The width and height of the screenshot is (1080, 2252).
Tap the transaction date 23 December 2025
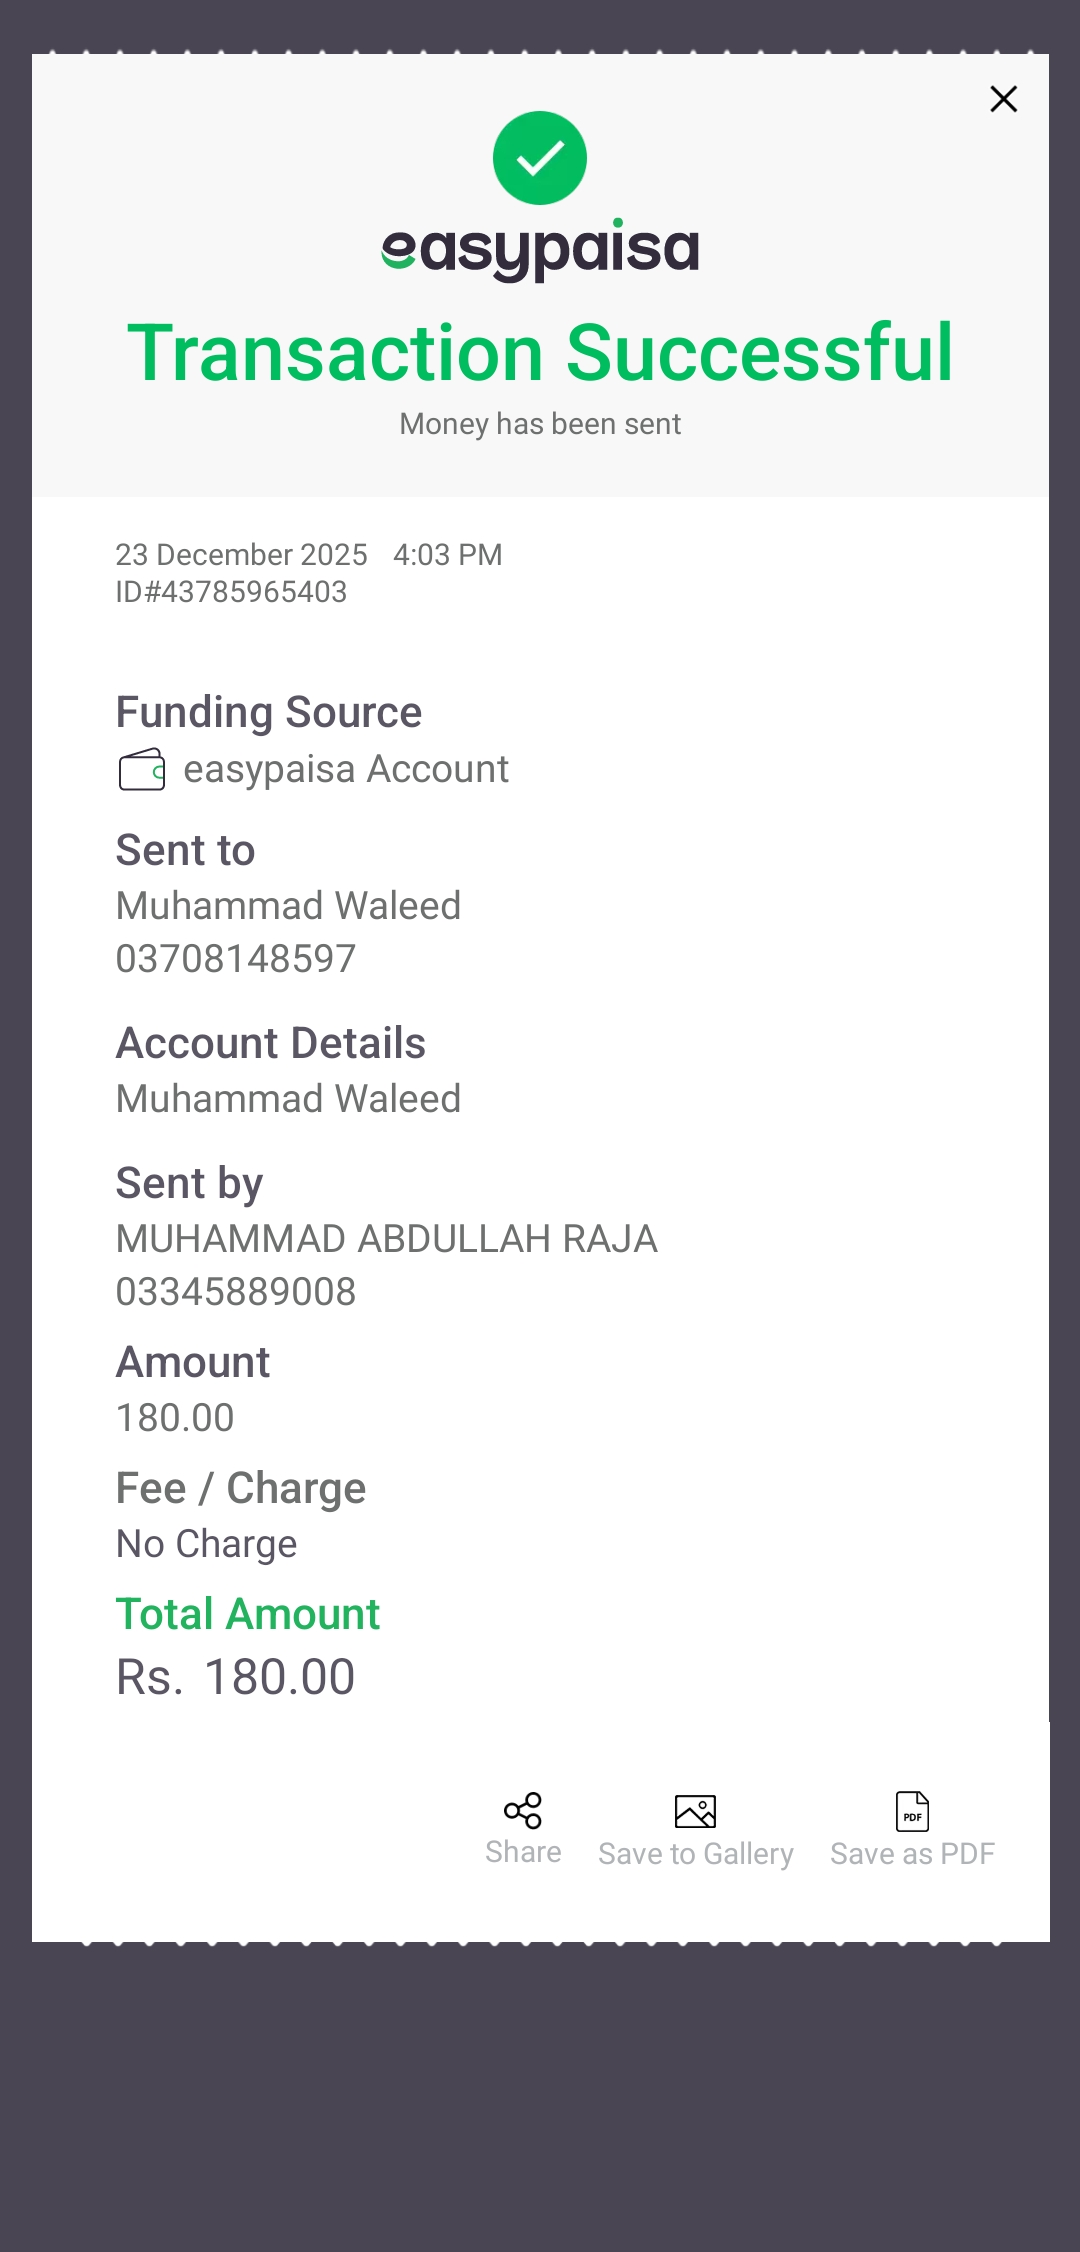(241, 555)
